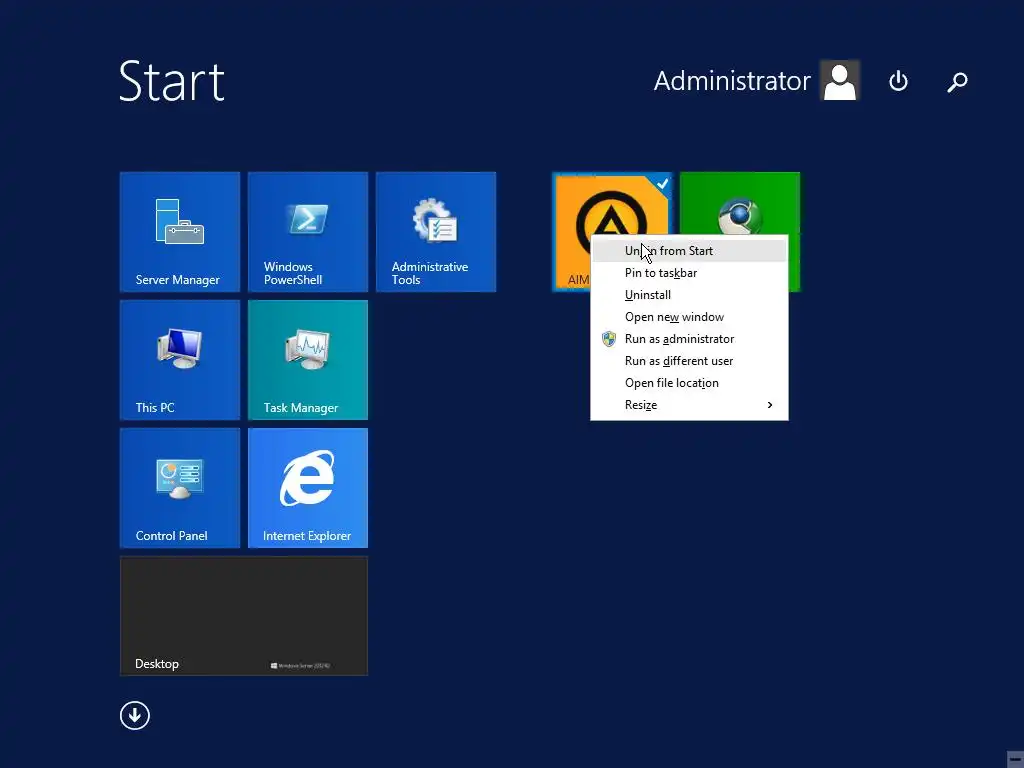Open the Server Manager tile
The width and height of the screenshot is (1024, 768).
point(180,232)
